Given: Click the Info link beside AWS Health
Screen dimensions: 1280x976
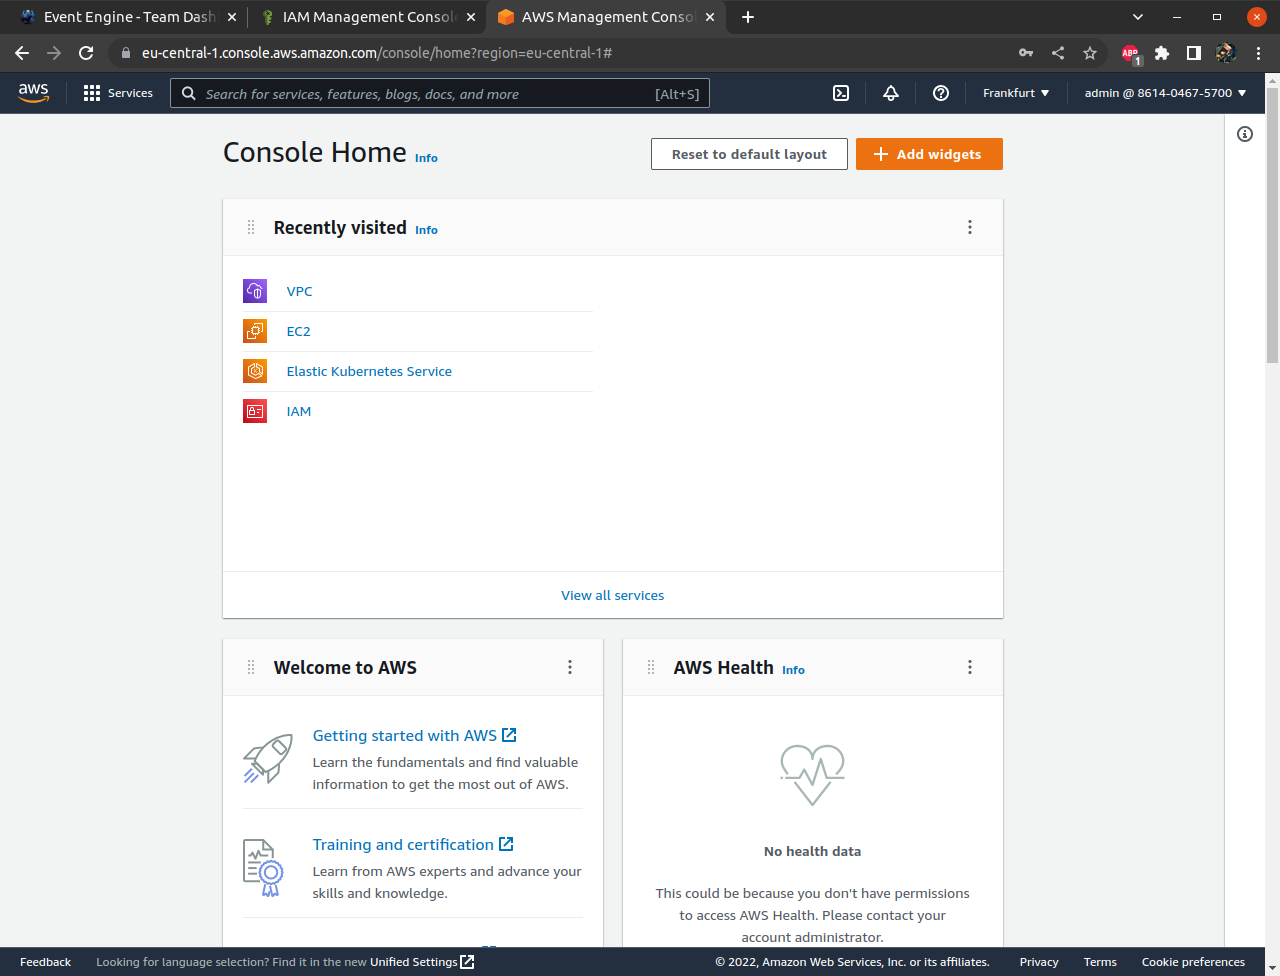Looking at the screenshot, I should (793, 670).
